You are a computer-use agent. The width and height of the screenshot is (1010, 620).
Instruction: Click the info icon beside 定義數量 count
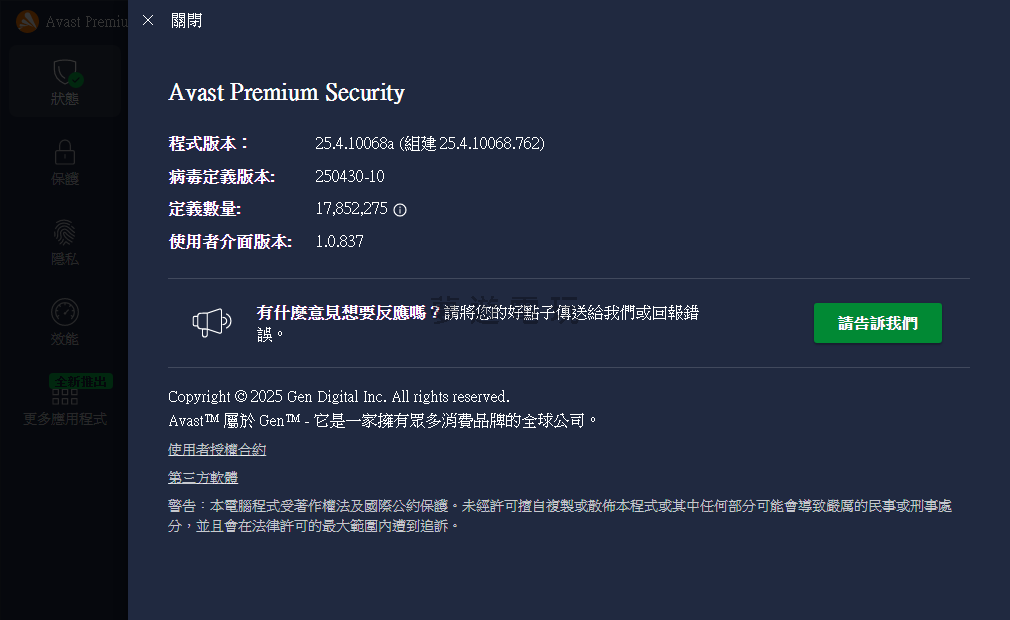point(400,210)
